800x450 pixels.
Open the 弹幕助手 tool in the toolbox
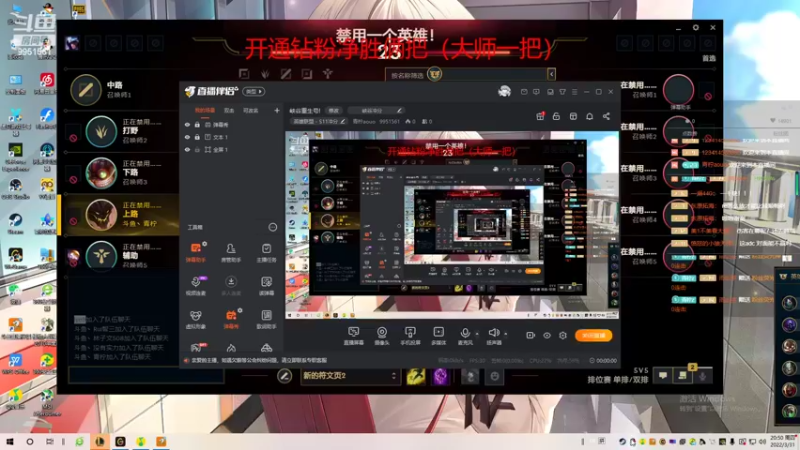tap(196, 253)
